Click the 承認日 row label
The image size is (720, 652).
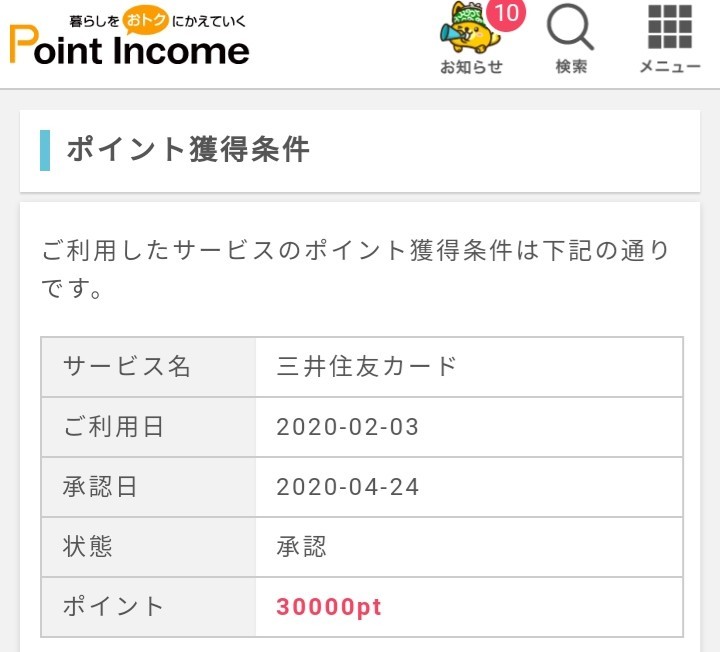100,487
